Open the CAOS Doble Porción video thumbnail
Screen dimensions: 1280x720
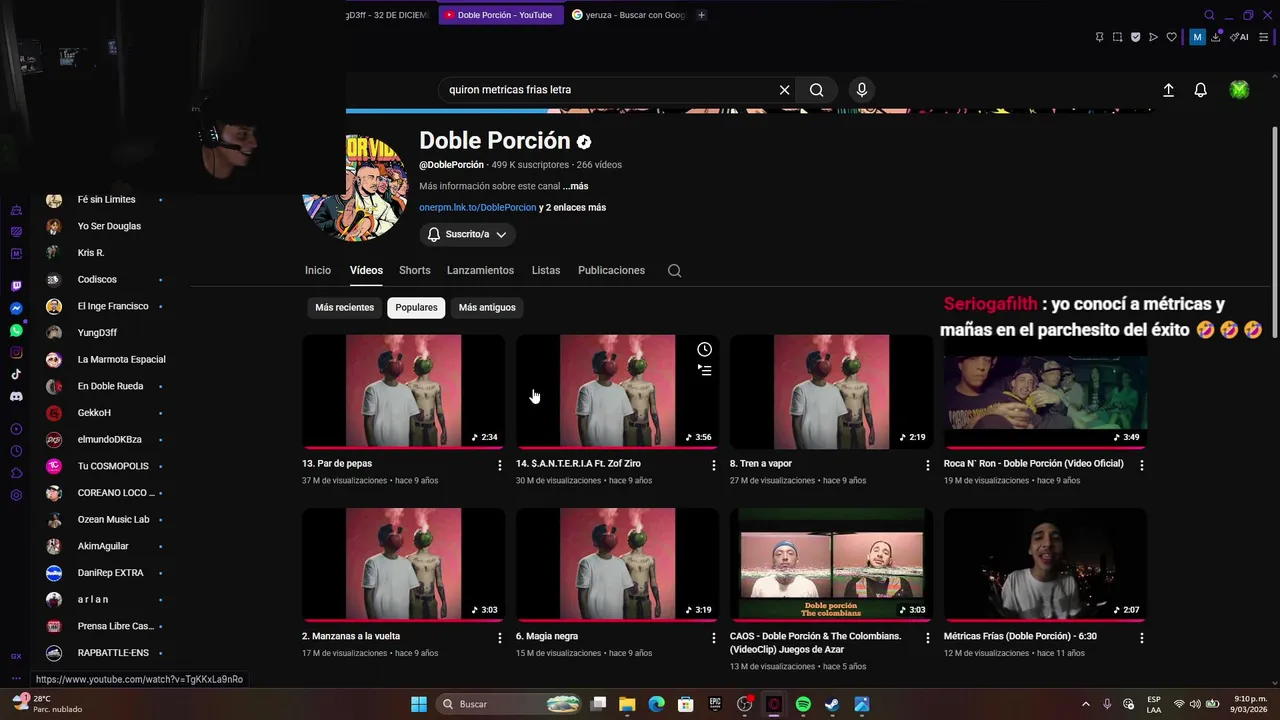pyautogui.click(x=831, y=564)
